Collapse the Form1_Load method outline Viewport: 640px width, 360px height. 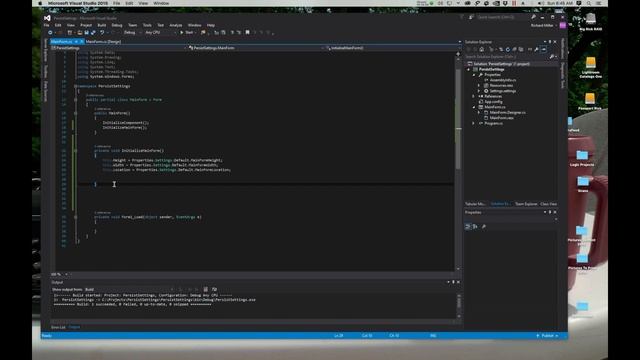point(76,217)
